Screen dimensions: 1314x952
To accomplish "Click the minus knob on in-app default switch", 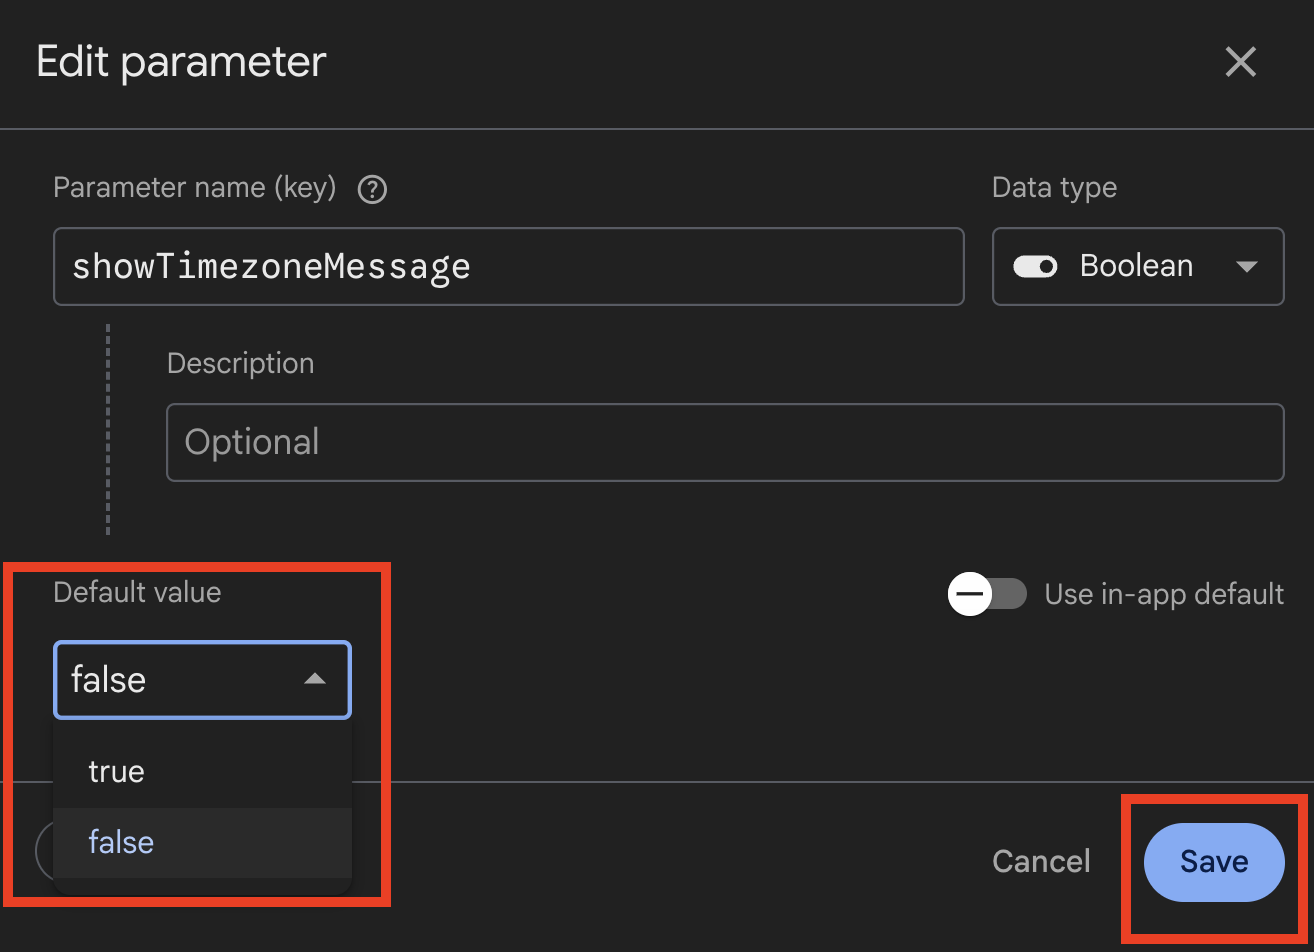I will click(969, 594).
